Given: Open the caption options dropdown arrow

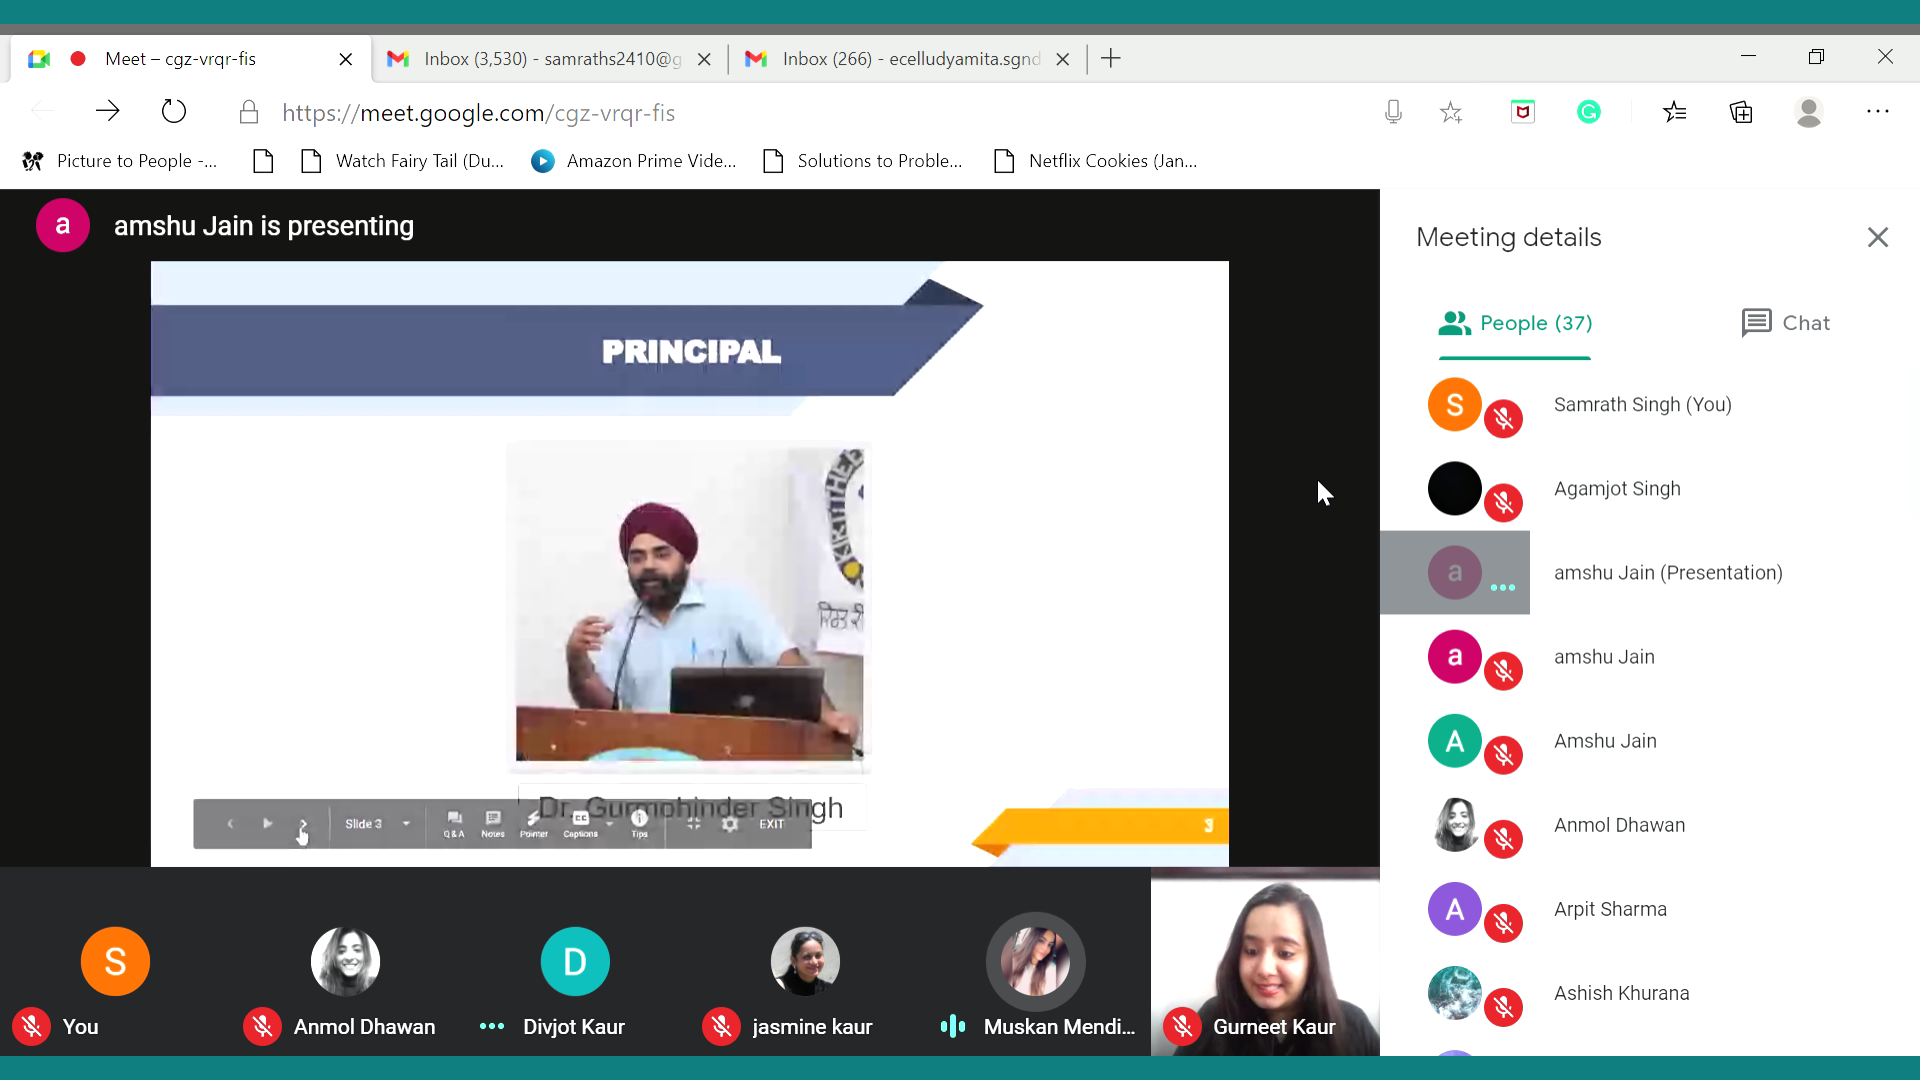Looking at the screenshot, I should (x=610, y=824).
